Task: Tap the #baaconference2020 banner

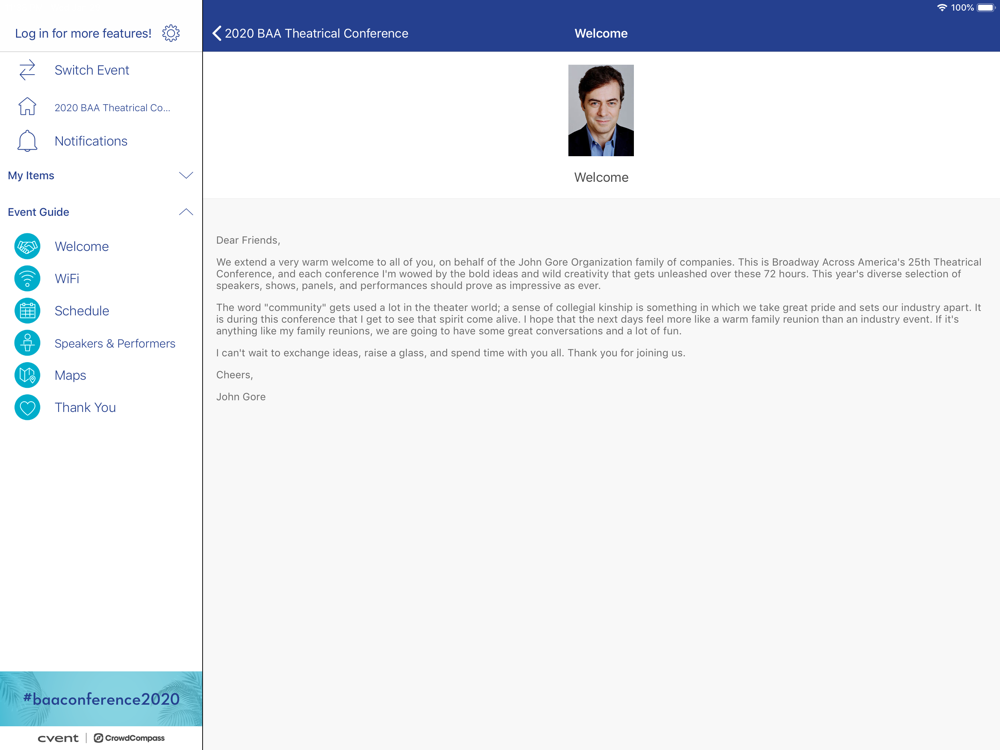Action: click(x=101, y=699)
